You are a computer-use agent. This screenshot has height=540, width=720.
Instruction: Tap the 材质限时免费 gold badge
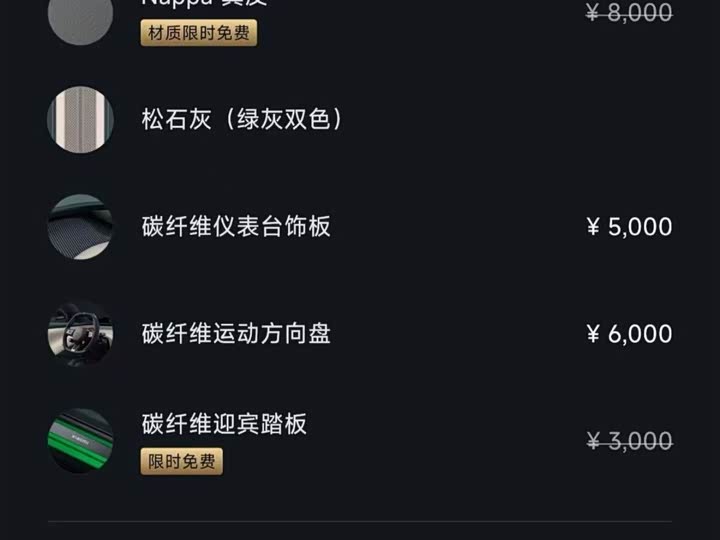tap(199, 33)
